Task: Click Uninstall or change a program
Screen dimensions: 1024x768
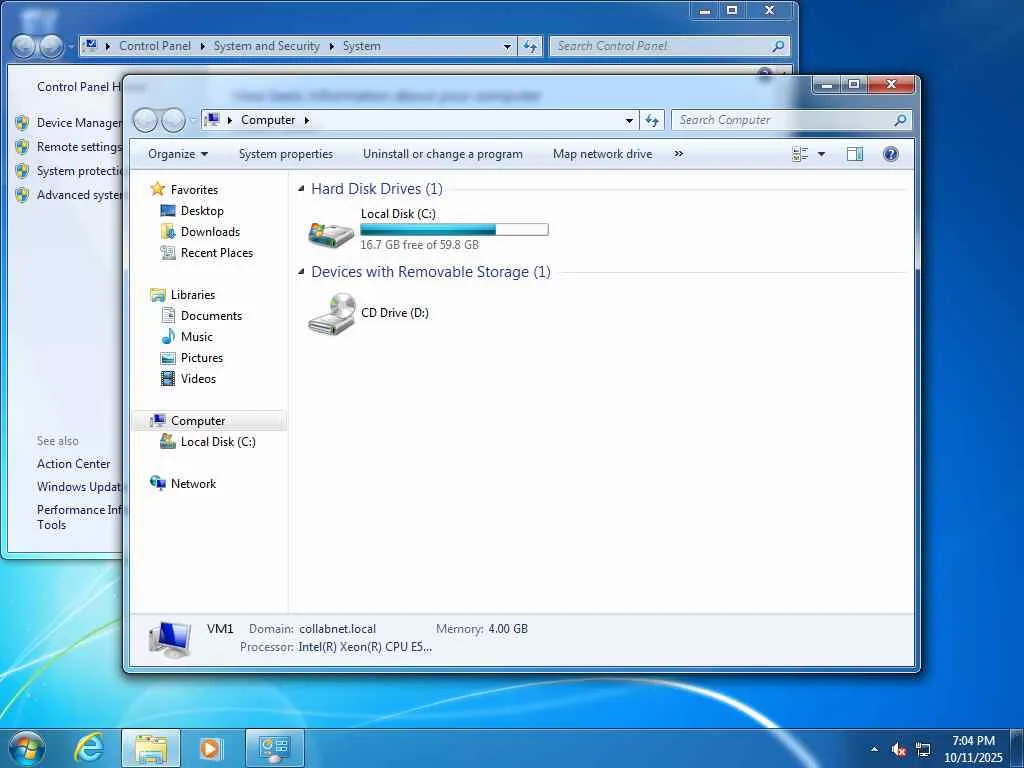Action: [443, 154]
